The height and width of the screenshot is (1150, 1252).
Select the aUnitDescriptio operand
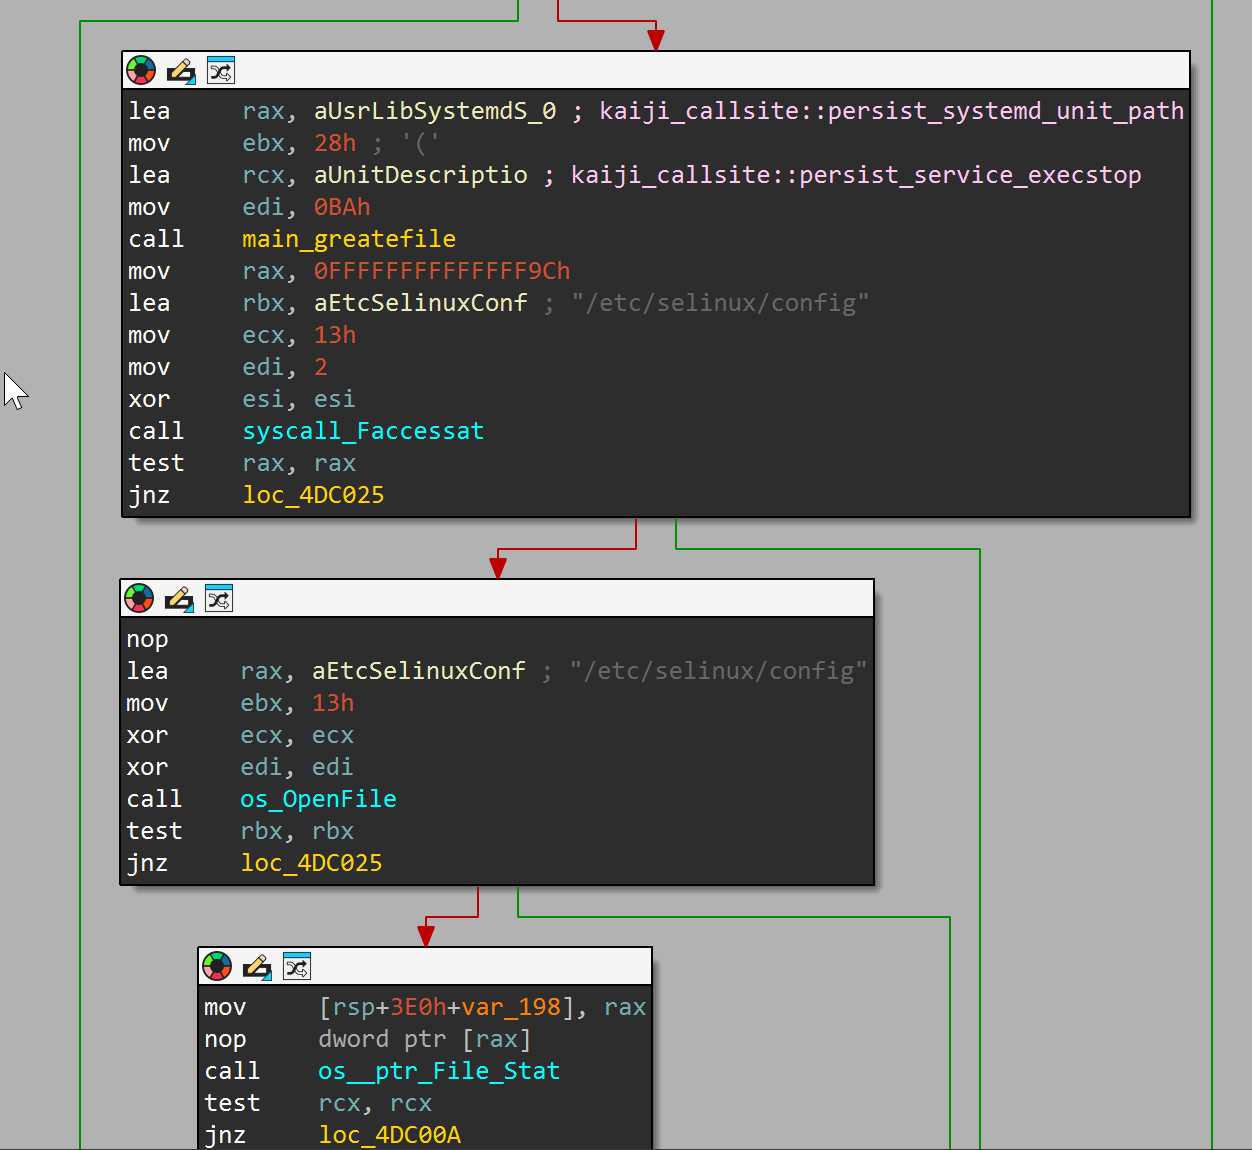pyautogui.click(x=420, y=175)
